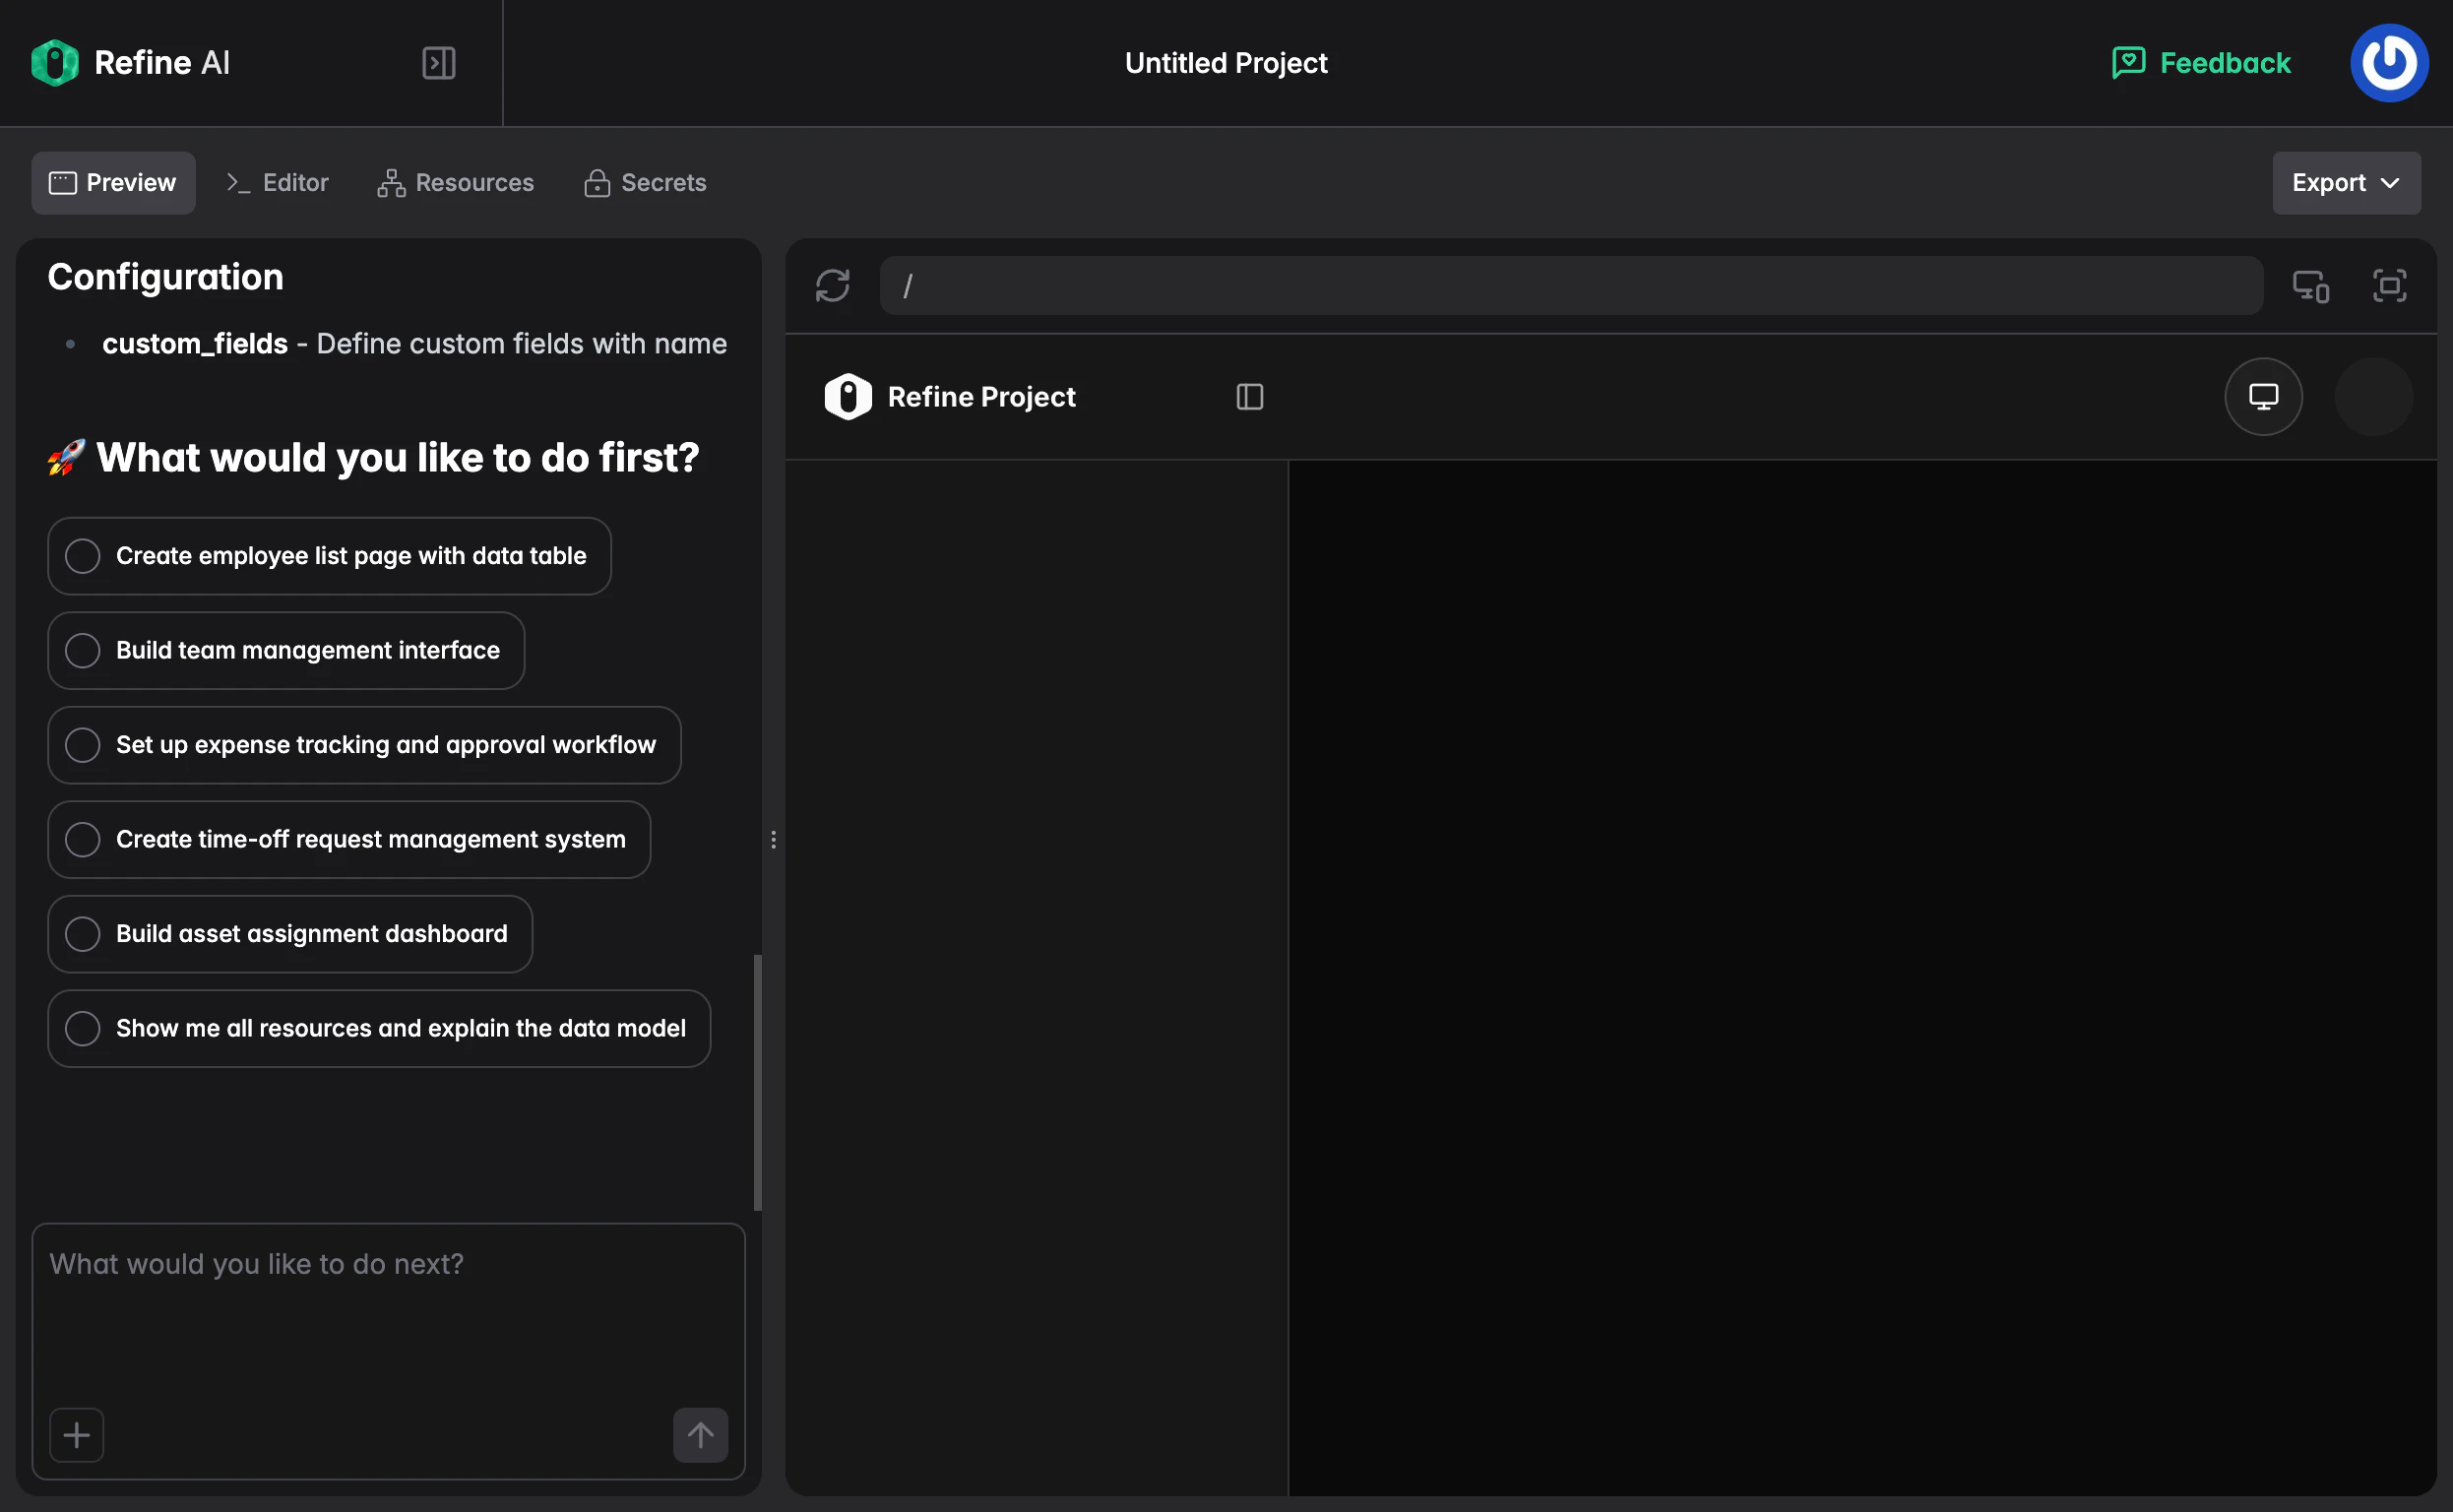Choose Build team management interface option
The width and height of the screenshot is (2453, 1512).
(x=285, y=650)
